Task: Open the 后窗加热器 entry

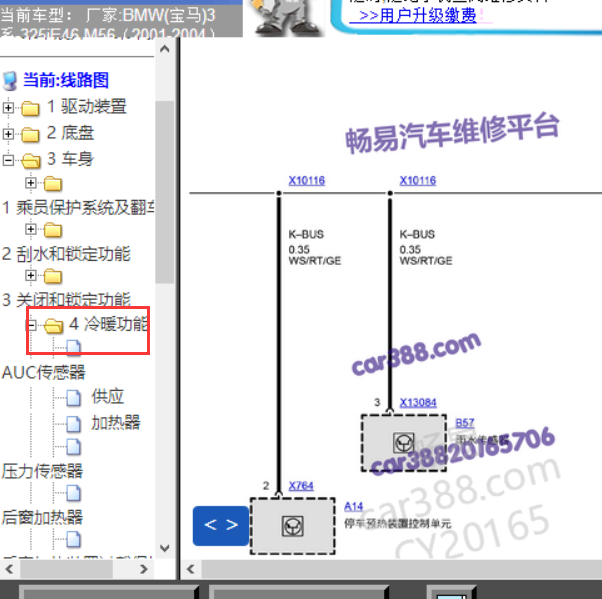Action: click(42, 517)
